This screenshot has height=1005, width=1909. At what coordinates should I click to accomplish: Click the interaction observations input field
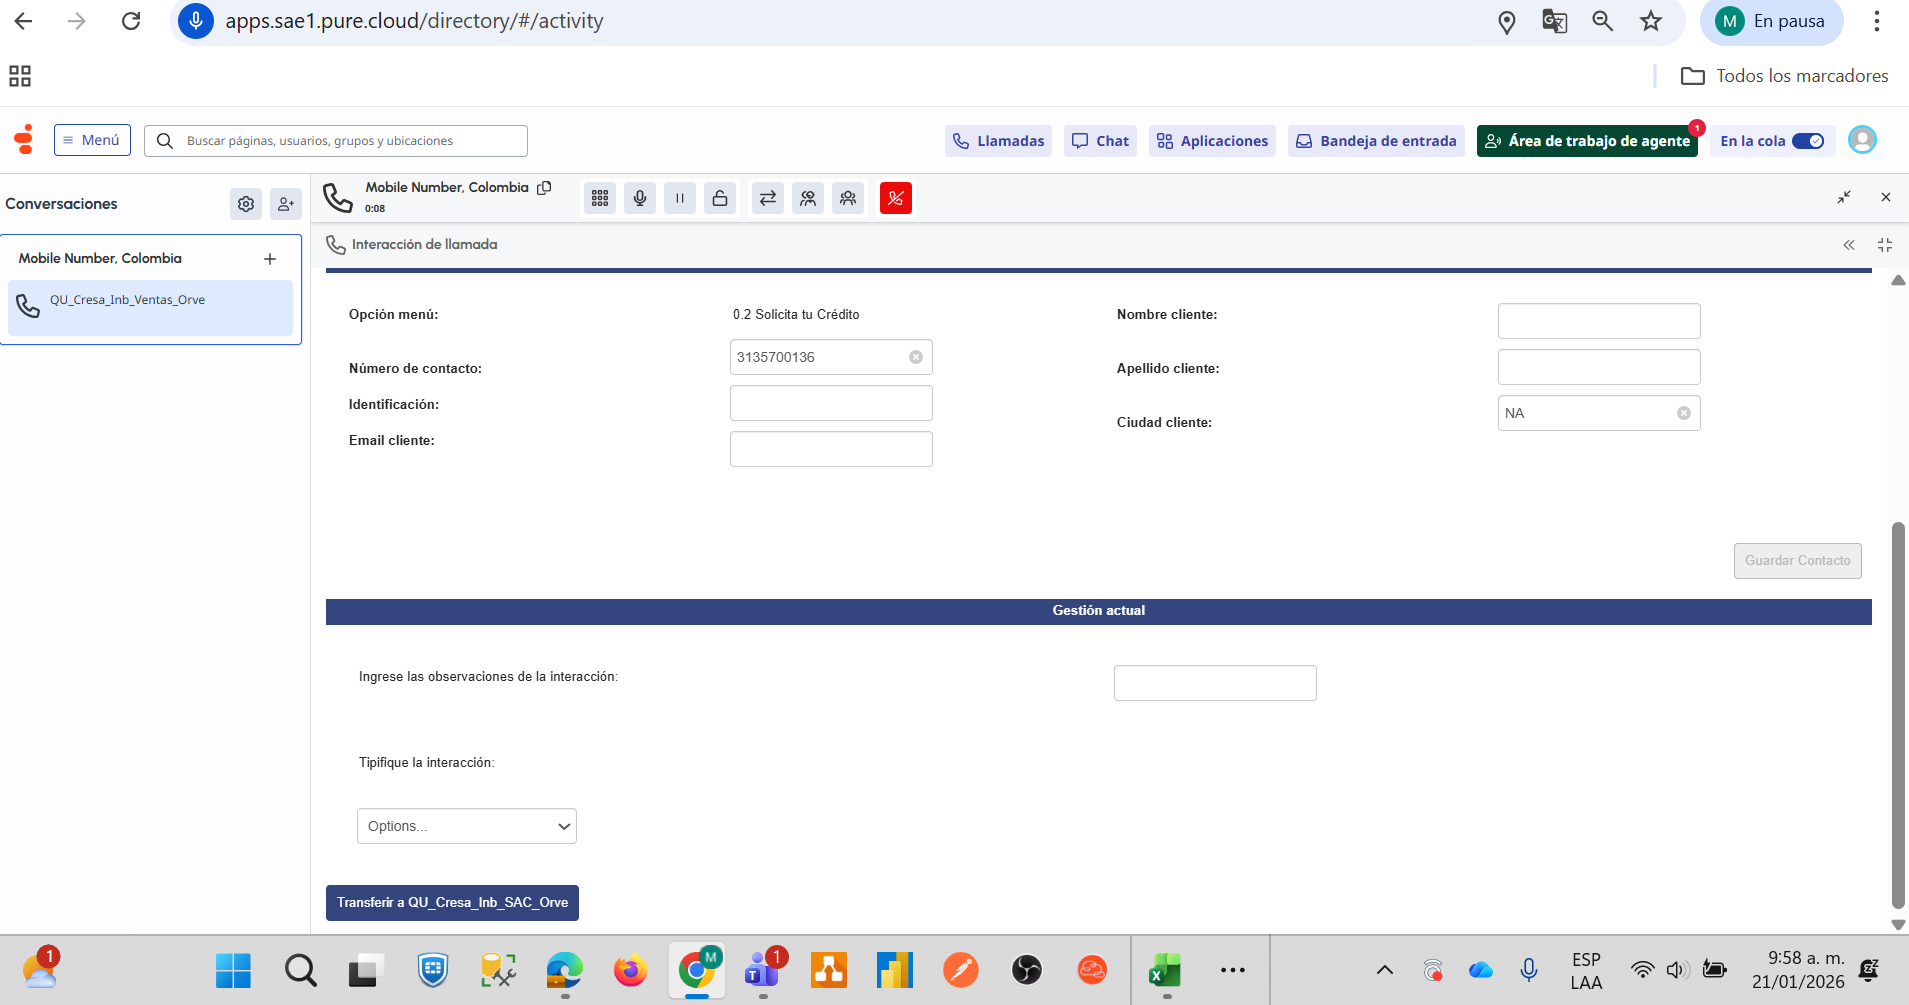click(1215, 683)
